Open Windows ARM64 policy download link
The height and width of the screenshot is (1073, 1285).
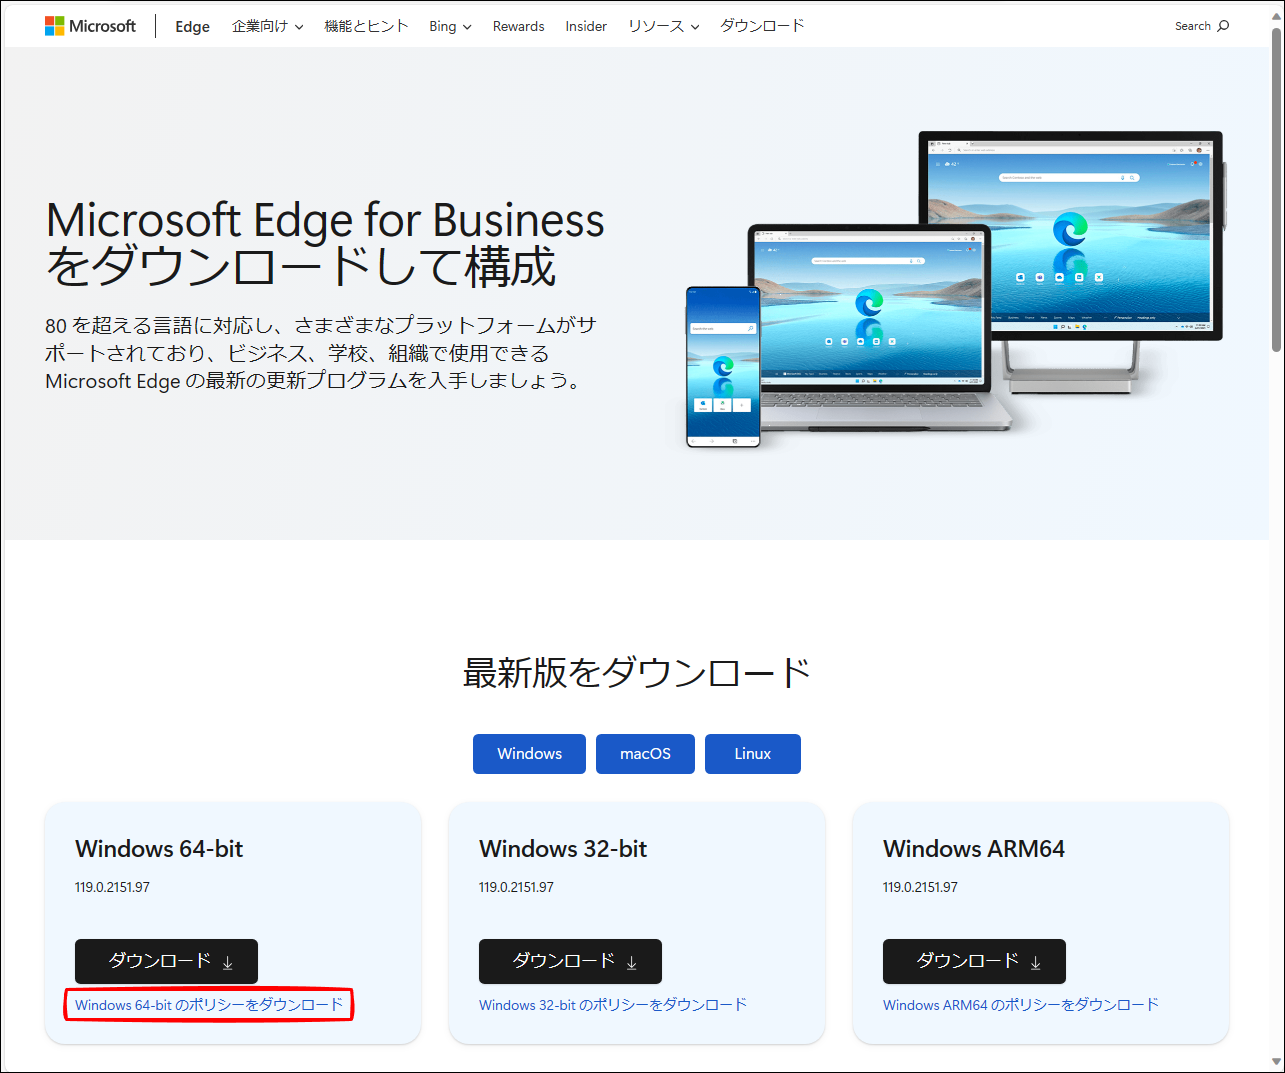click(x=1020, y=1005)
